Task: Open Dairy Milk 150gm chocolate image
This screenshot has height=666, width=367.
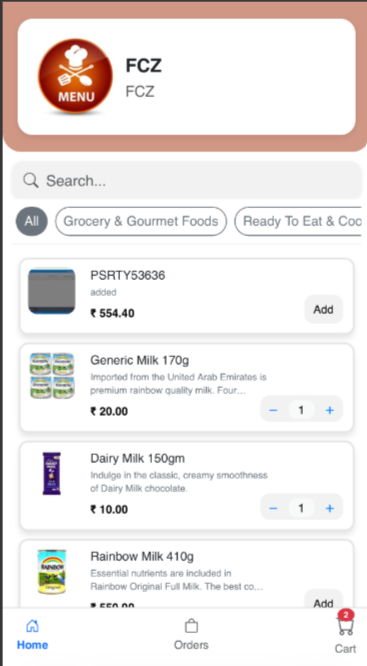Action: [52, 474]
